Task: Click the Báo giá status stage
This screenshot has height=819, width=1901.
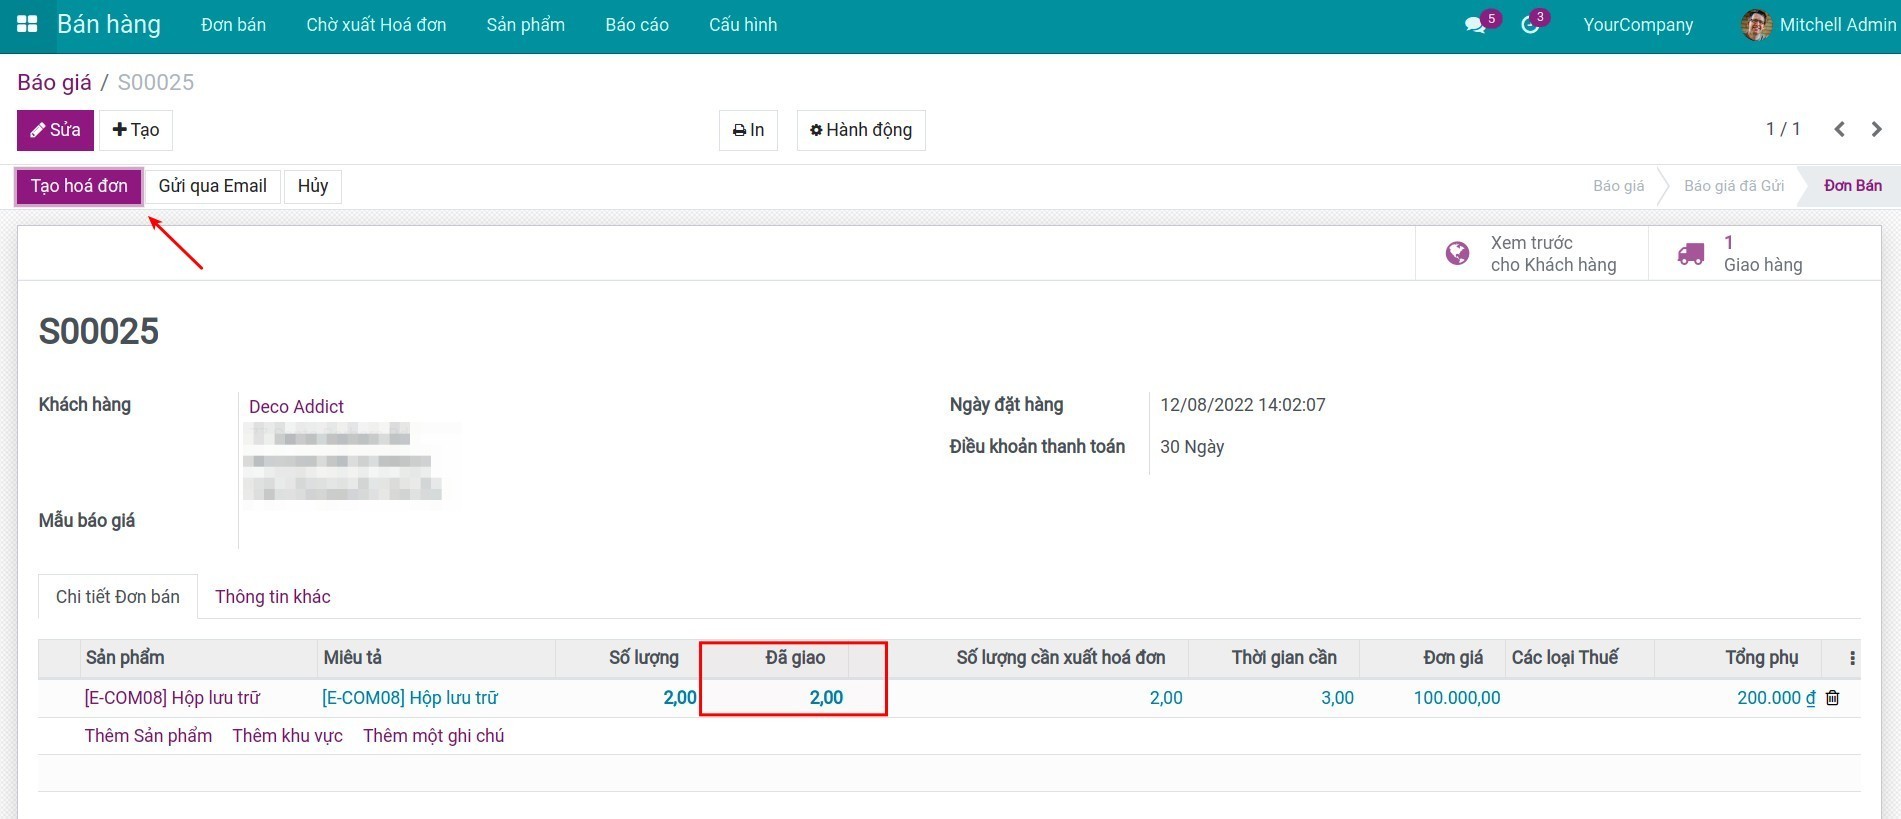Action: (1618, 186)
